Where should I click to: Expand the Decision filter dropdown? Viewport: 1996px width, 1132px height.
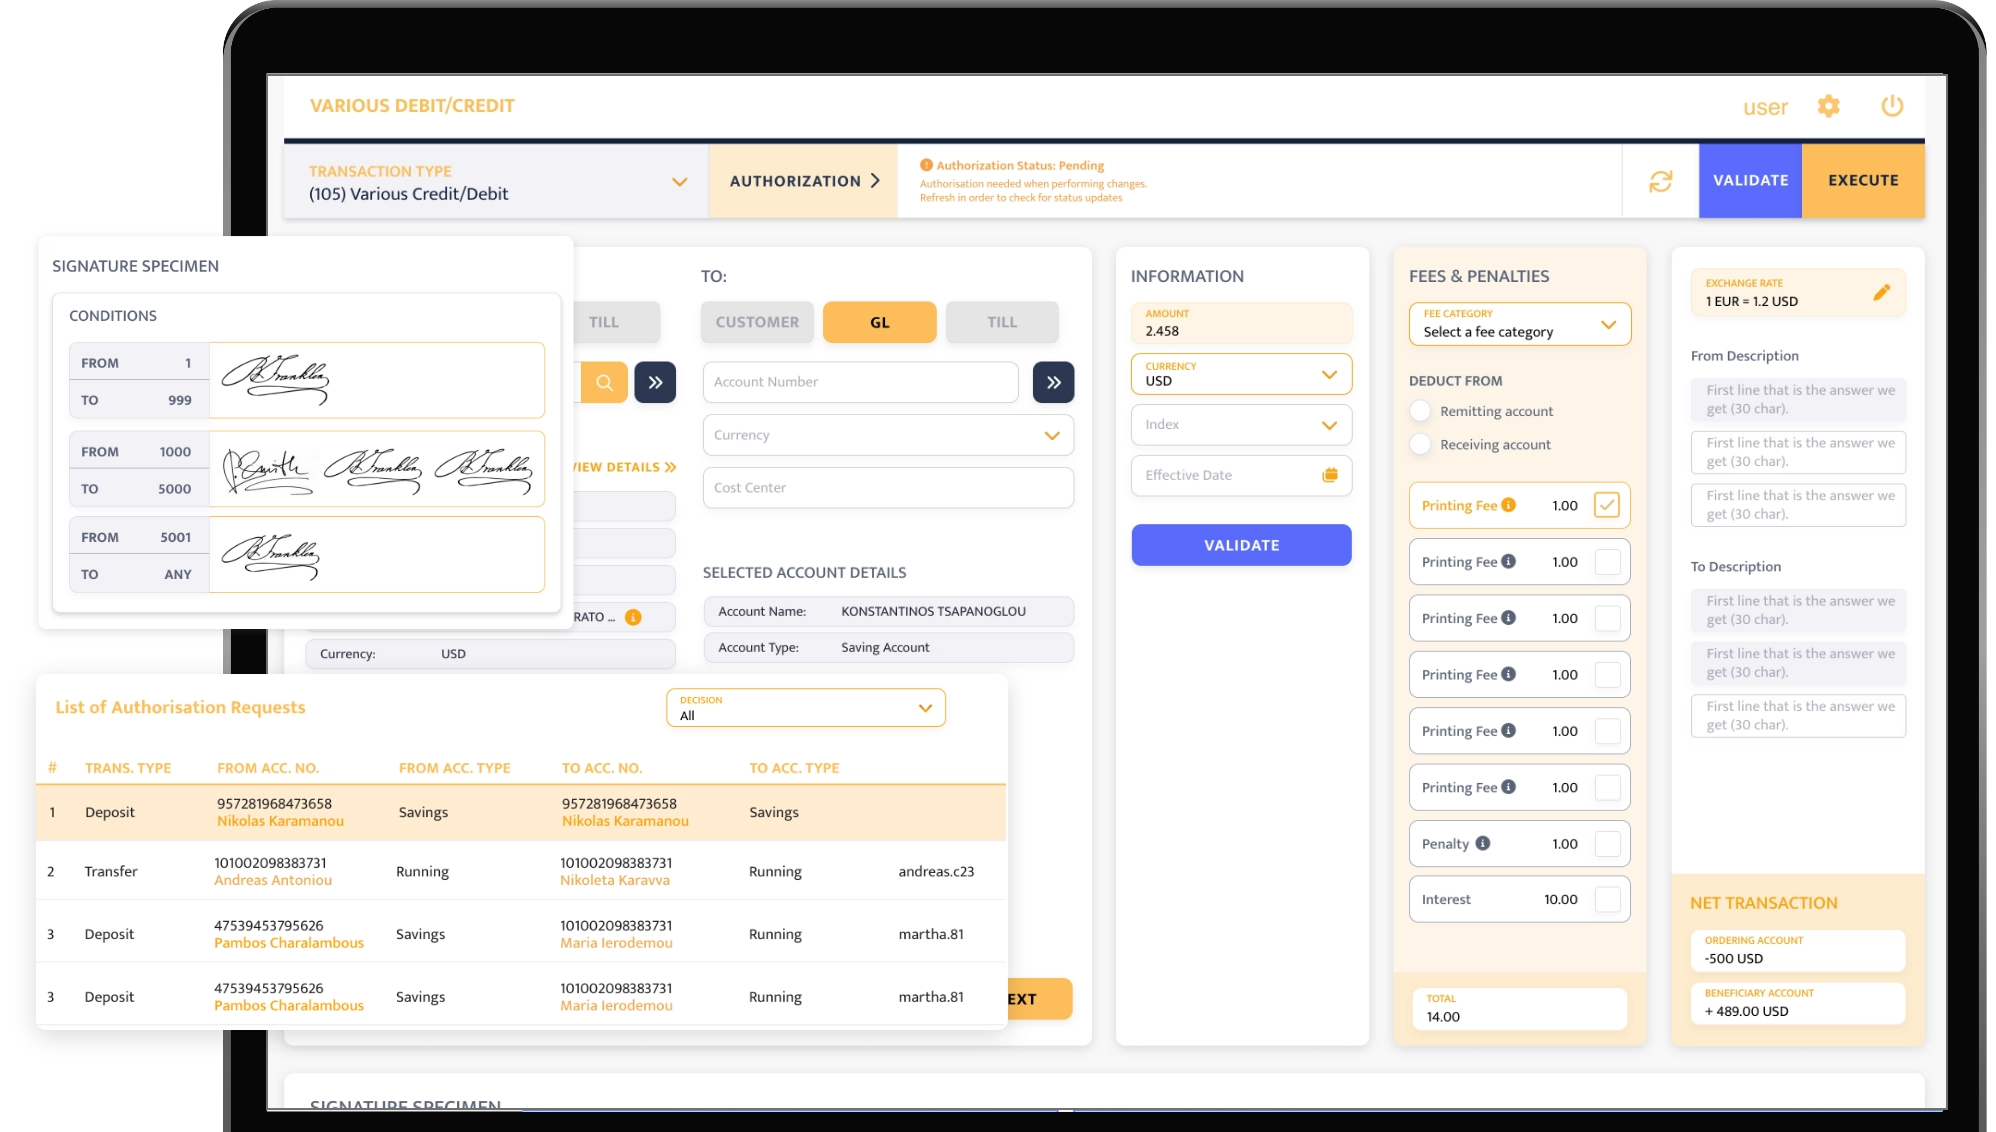point(925,707)
